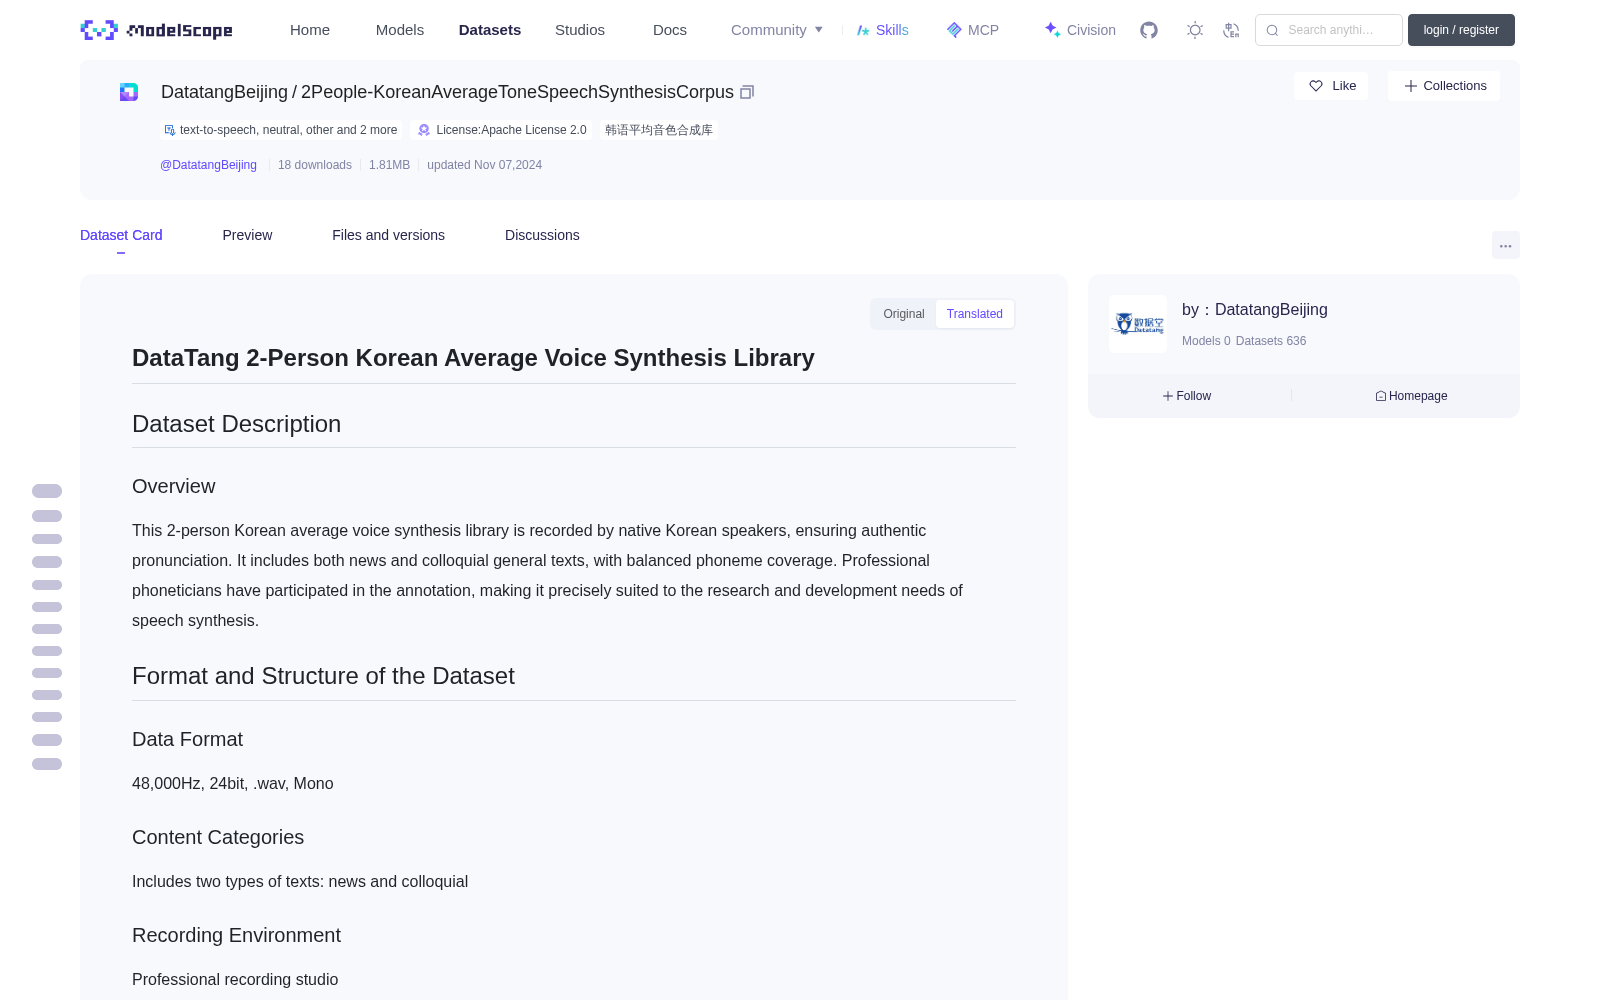This screenshot has width=1600, height=1000.
Task: Click the first outline marker in sidebar
Action: pyautogui.click(x=47, y=491)
